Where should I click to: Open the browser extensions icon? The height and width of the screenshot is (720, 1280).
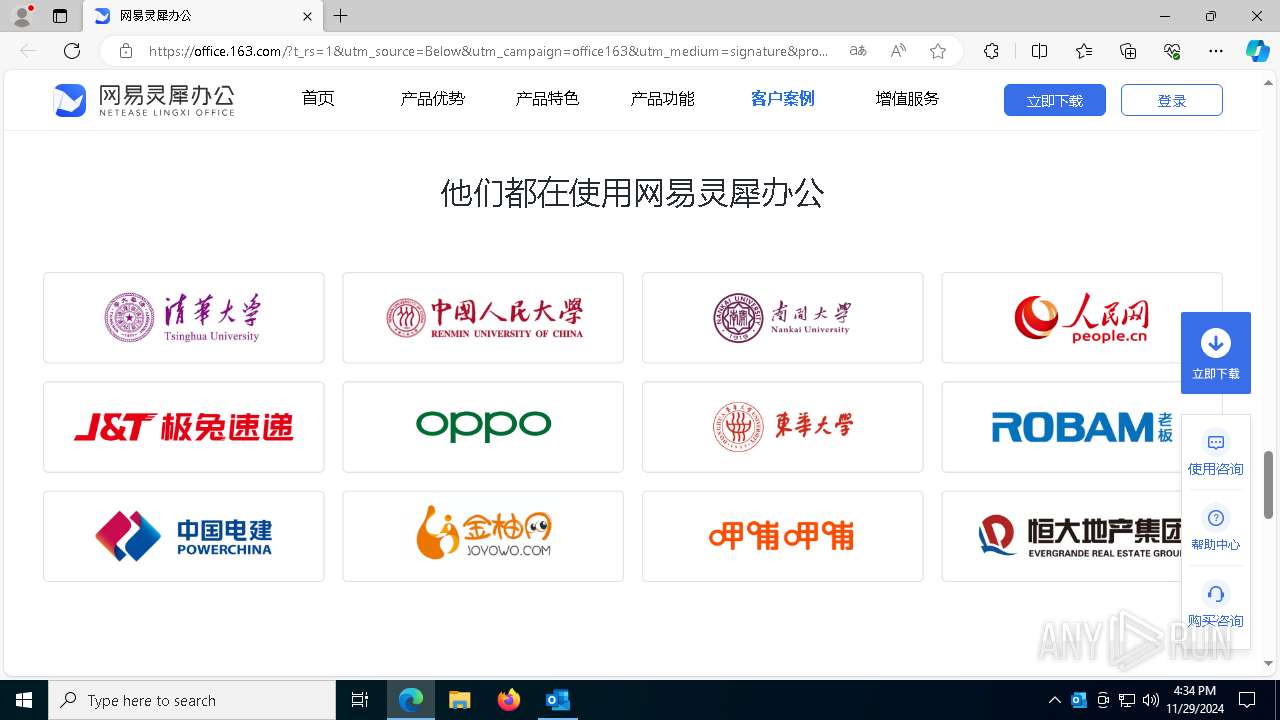click(991, 51)
